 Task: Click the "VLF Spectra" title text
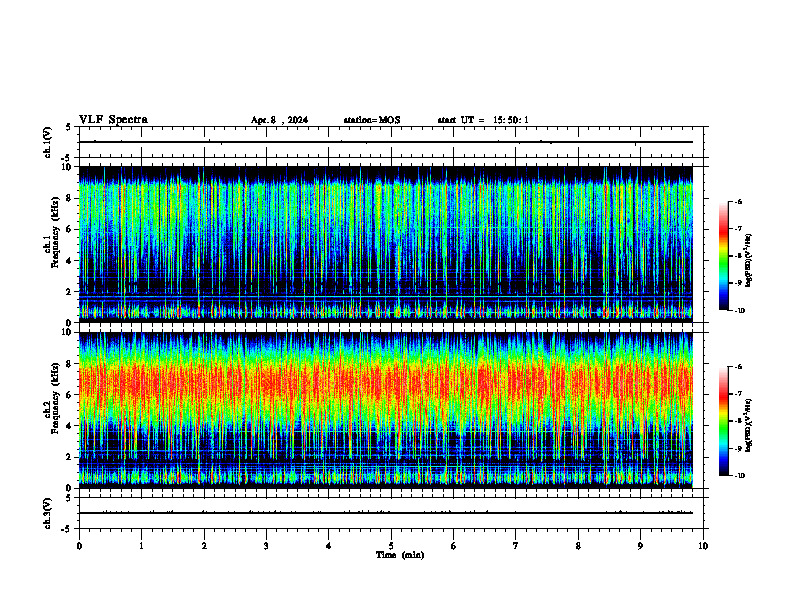tap(113, 120)
